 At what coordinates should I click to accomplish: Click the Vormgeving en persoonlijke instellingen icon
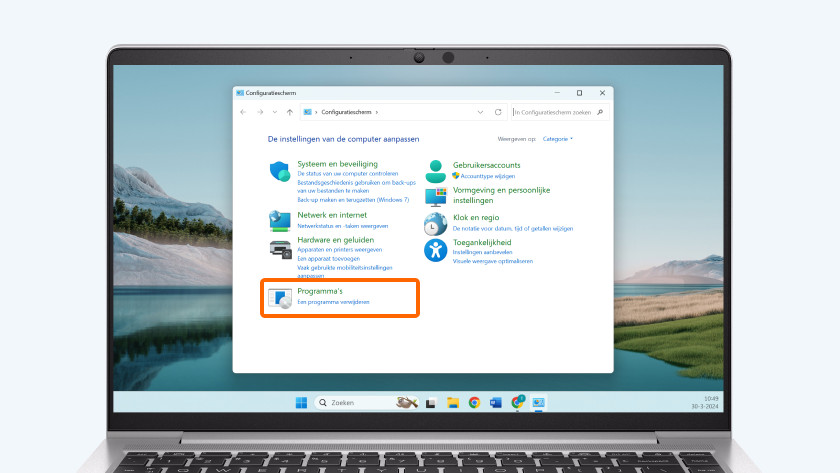tap(436, 195)
